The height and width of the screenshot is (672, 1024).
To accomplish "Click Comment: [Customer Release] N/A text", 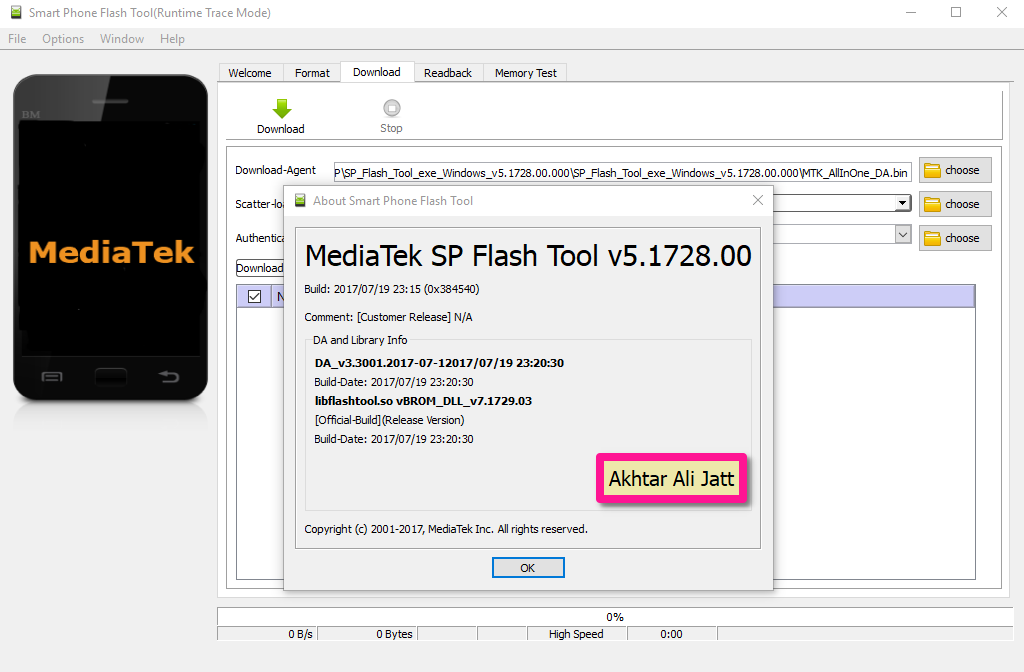I will (x=389, y=317).
